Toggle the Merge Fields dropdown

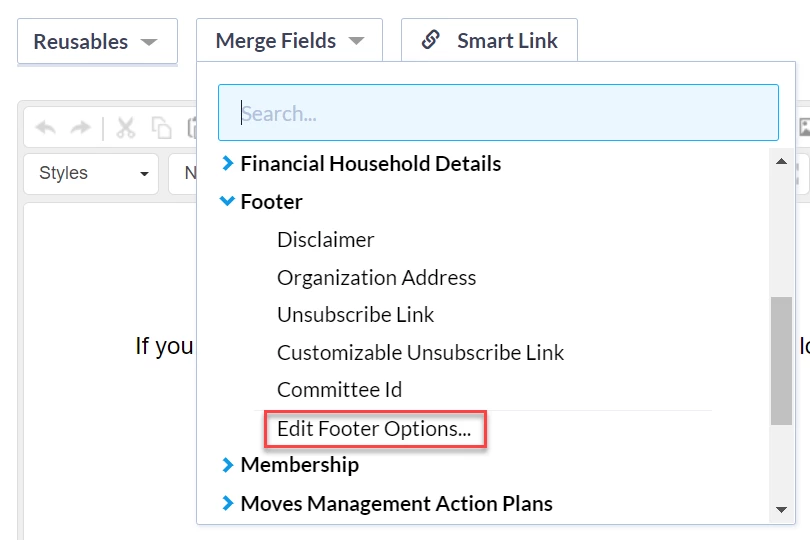pos(289,42)
